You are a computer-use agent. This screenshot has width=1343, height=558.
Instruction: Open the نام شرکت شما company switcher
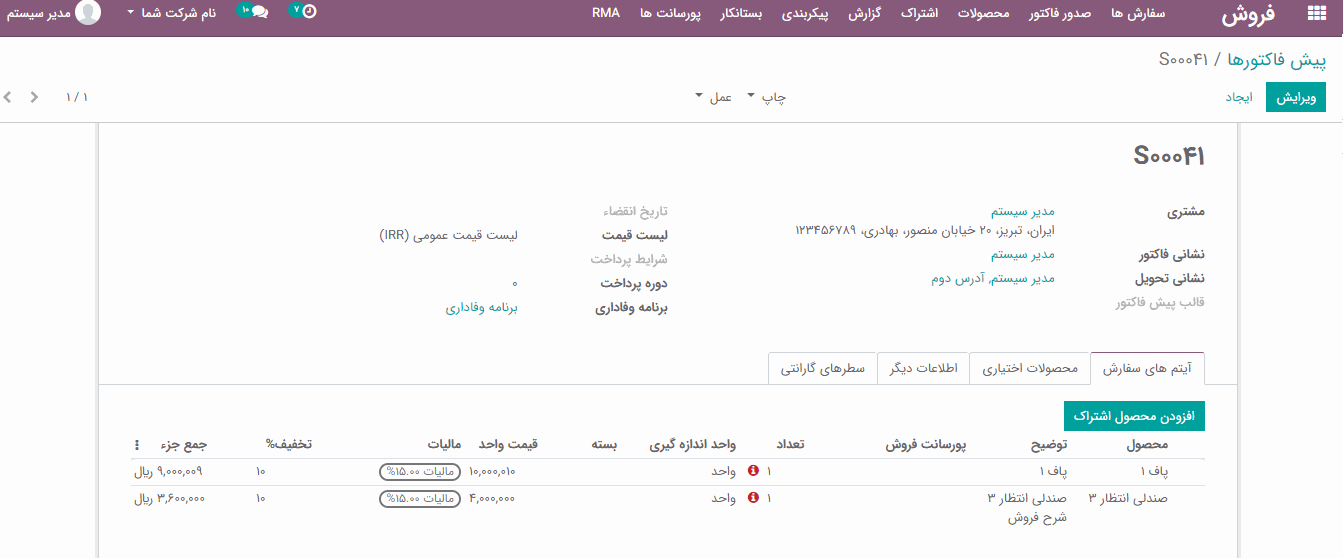(x=172, y=13)
